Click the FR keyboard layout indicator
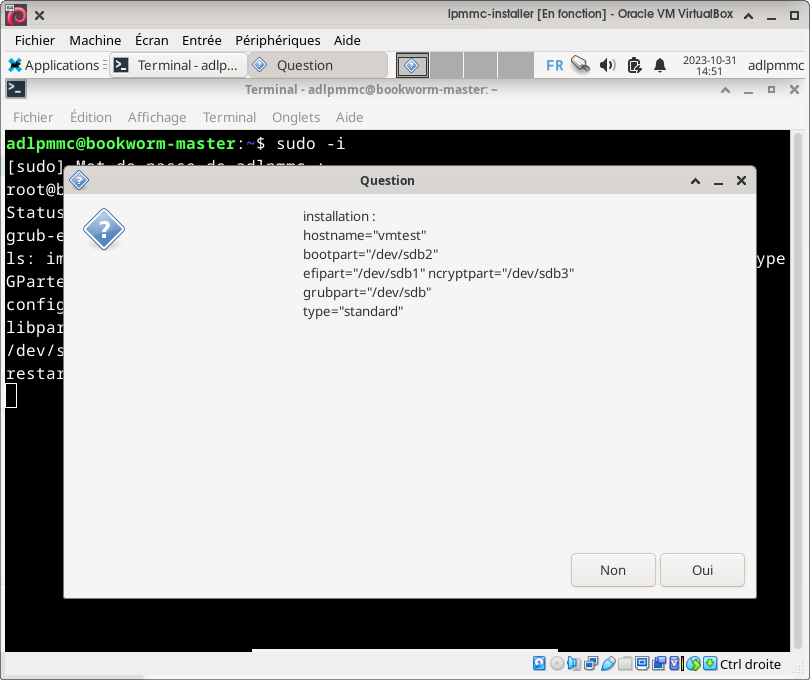Screen dimensions: 810x680 point(554,65)
